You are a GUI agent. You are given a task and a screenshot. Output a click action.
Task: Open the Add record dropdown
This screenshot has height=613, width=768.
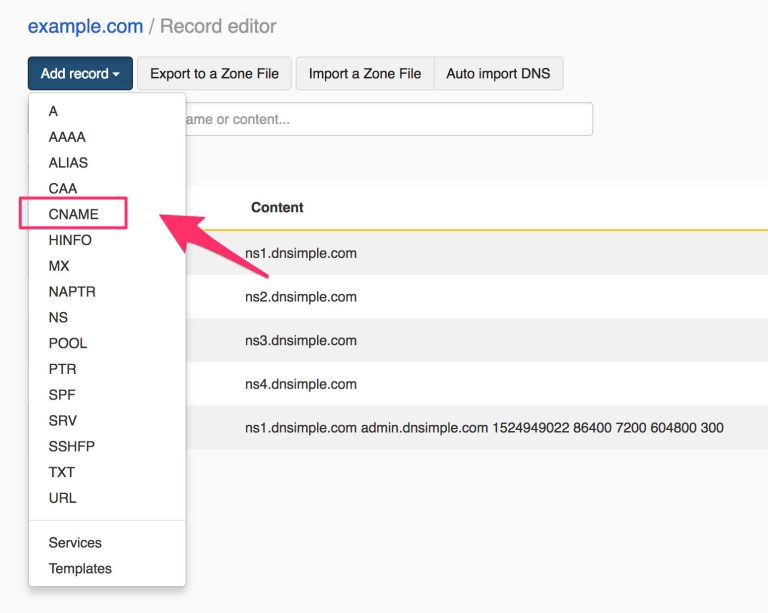click(x=80, y=74)
